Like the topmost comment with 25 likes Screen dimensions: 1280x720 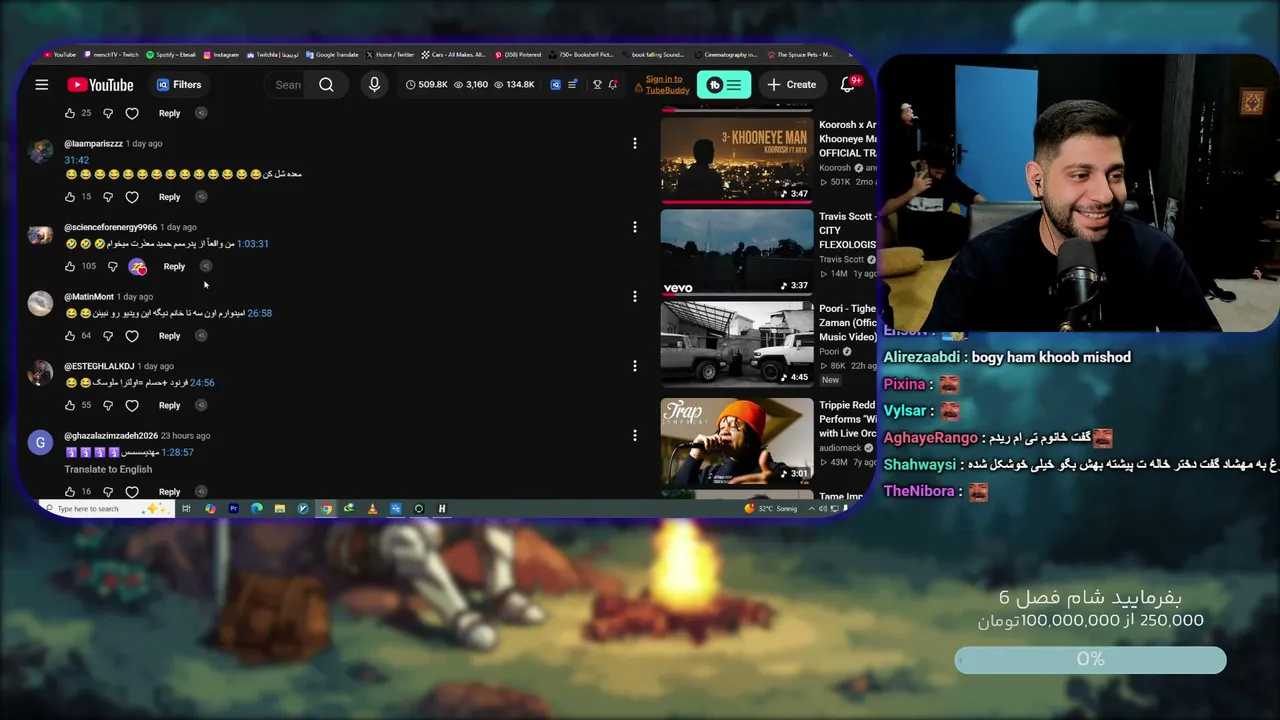[x=70, y=114]
